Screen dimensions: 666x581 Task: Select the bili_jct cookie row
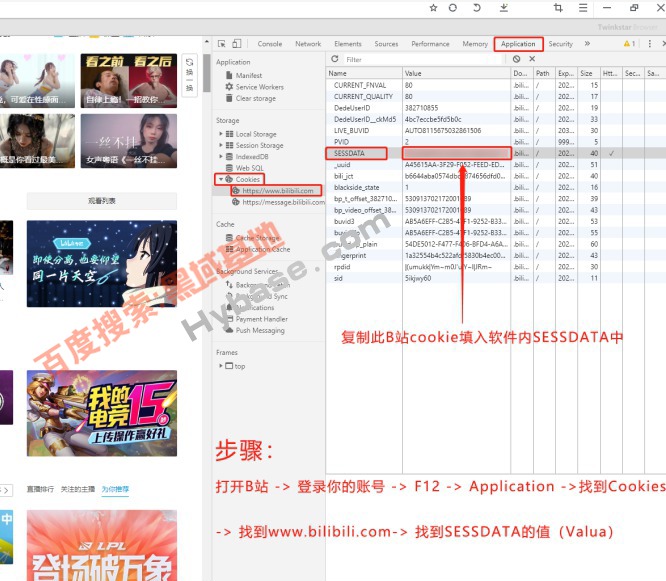coord(496,176)
